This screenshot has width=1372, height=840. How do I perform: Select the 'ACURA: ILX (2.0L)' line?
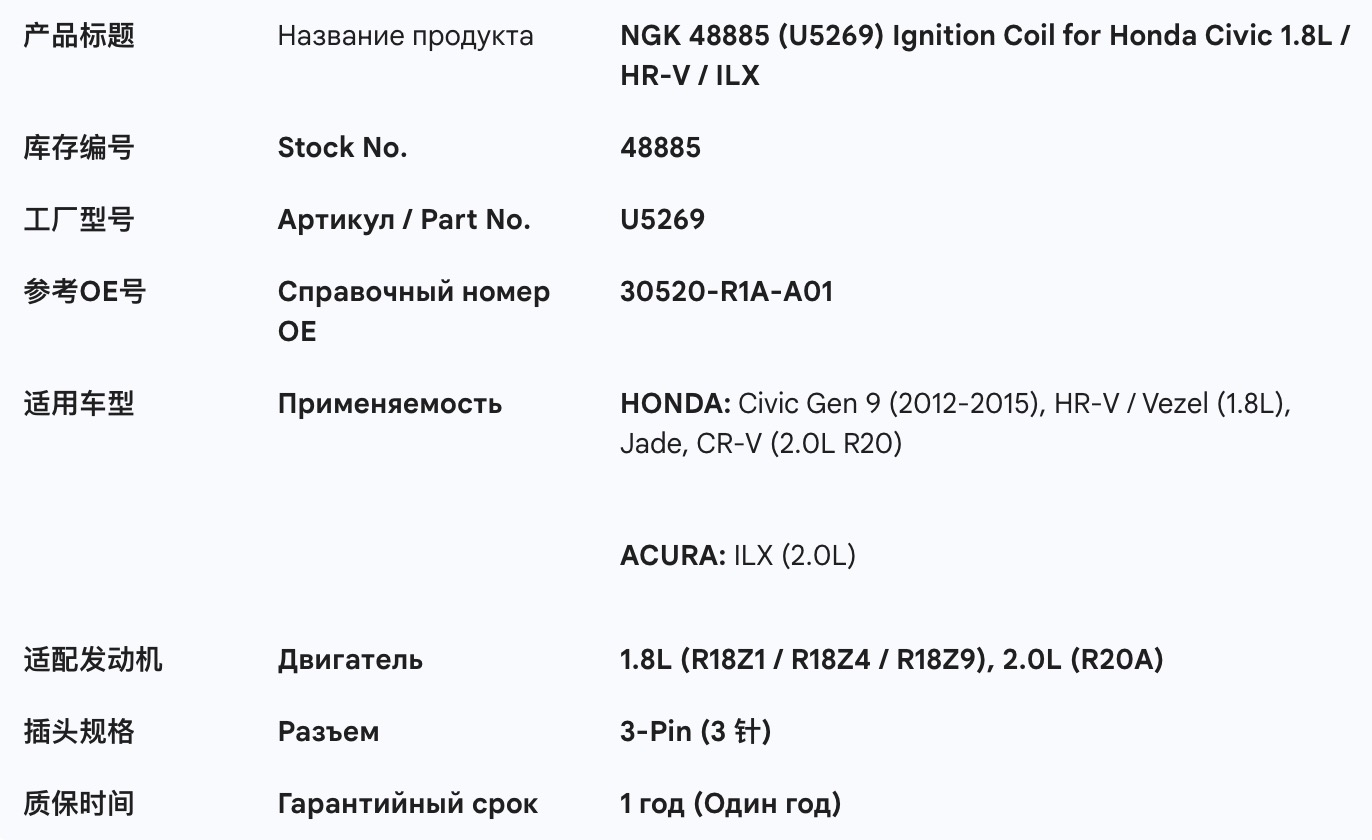(x=738, y=556)
